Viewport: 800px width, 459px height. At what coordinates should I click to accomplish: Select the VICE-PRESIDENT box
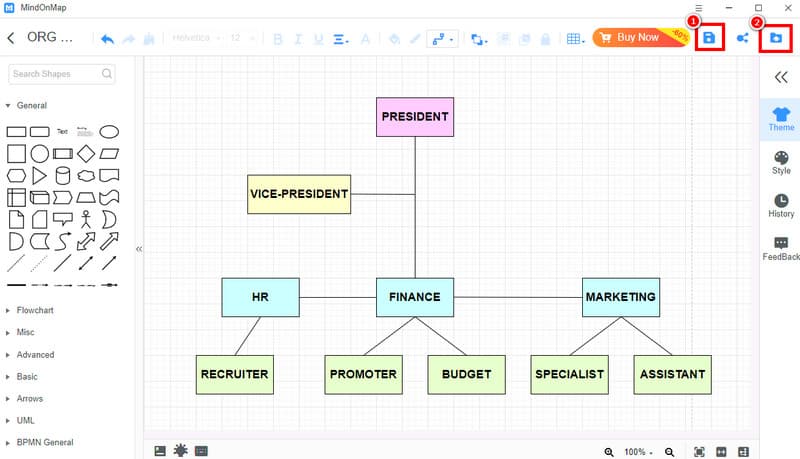point(299,194)
